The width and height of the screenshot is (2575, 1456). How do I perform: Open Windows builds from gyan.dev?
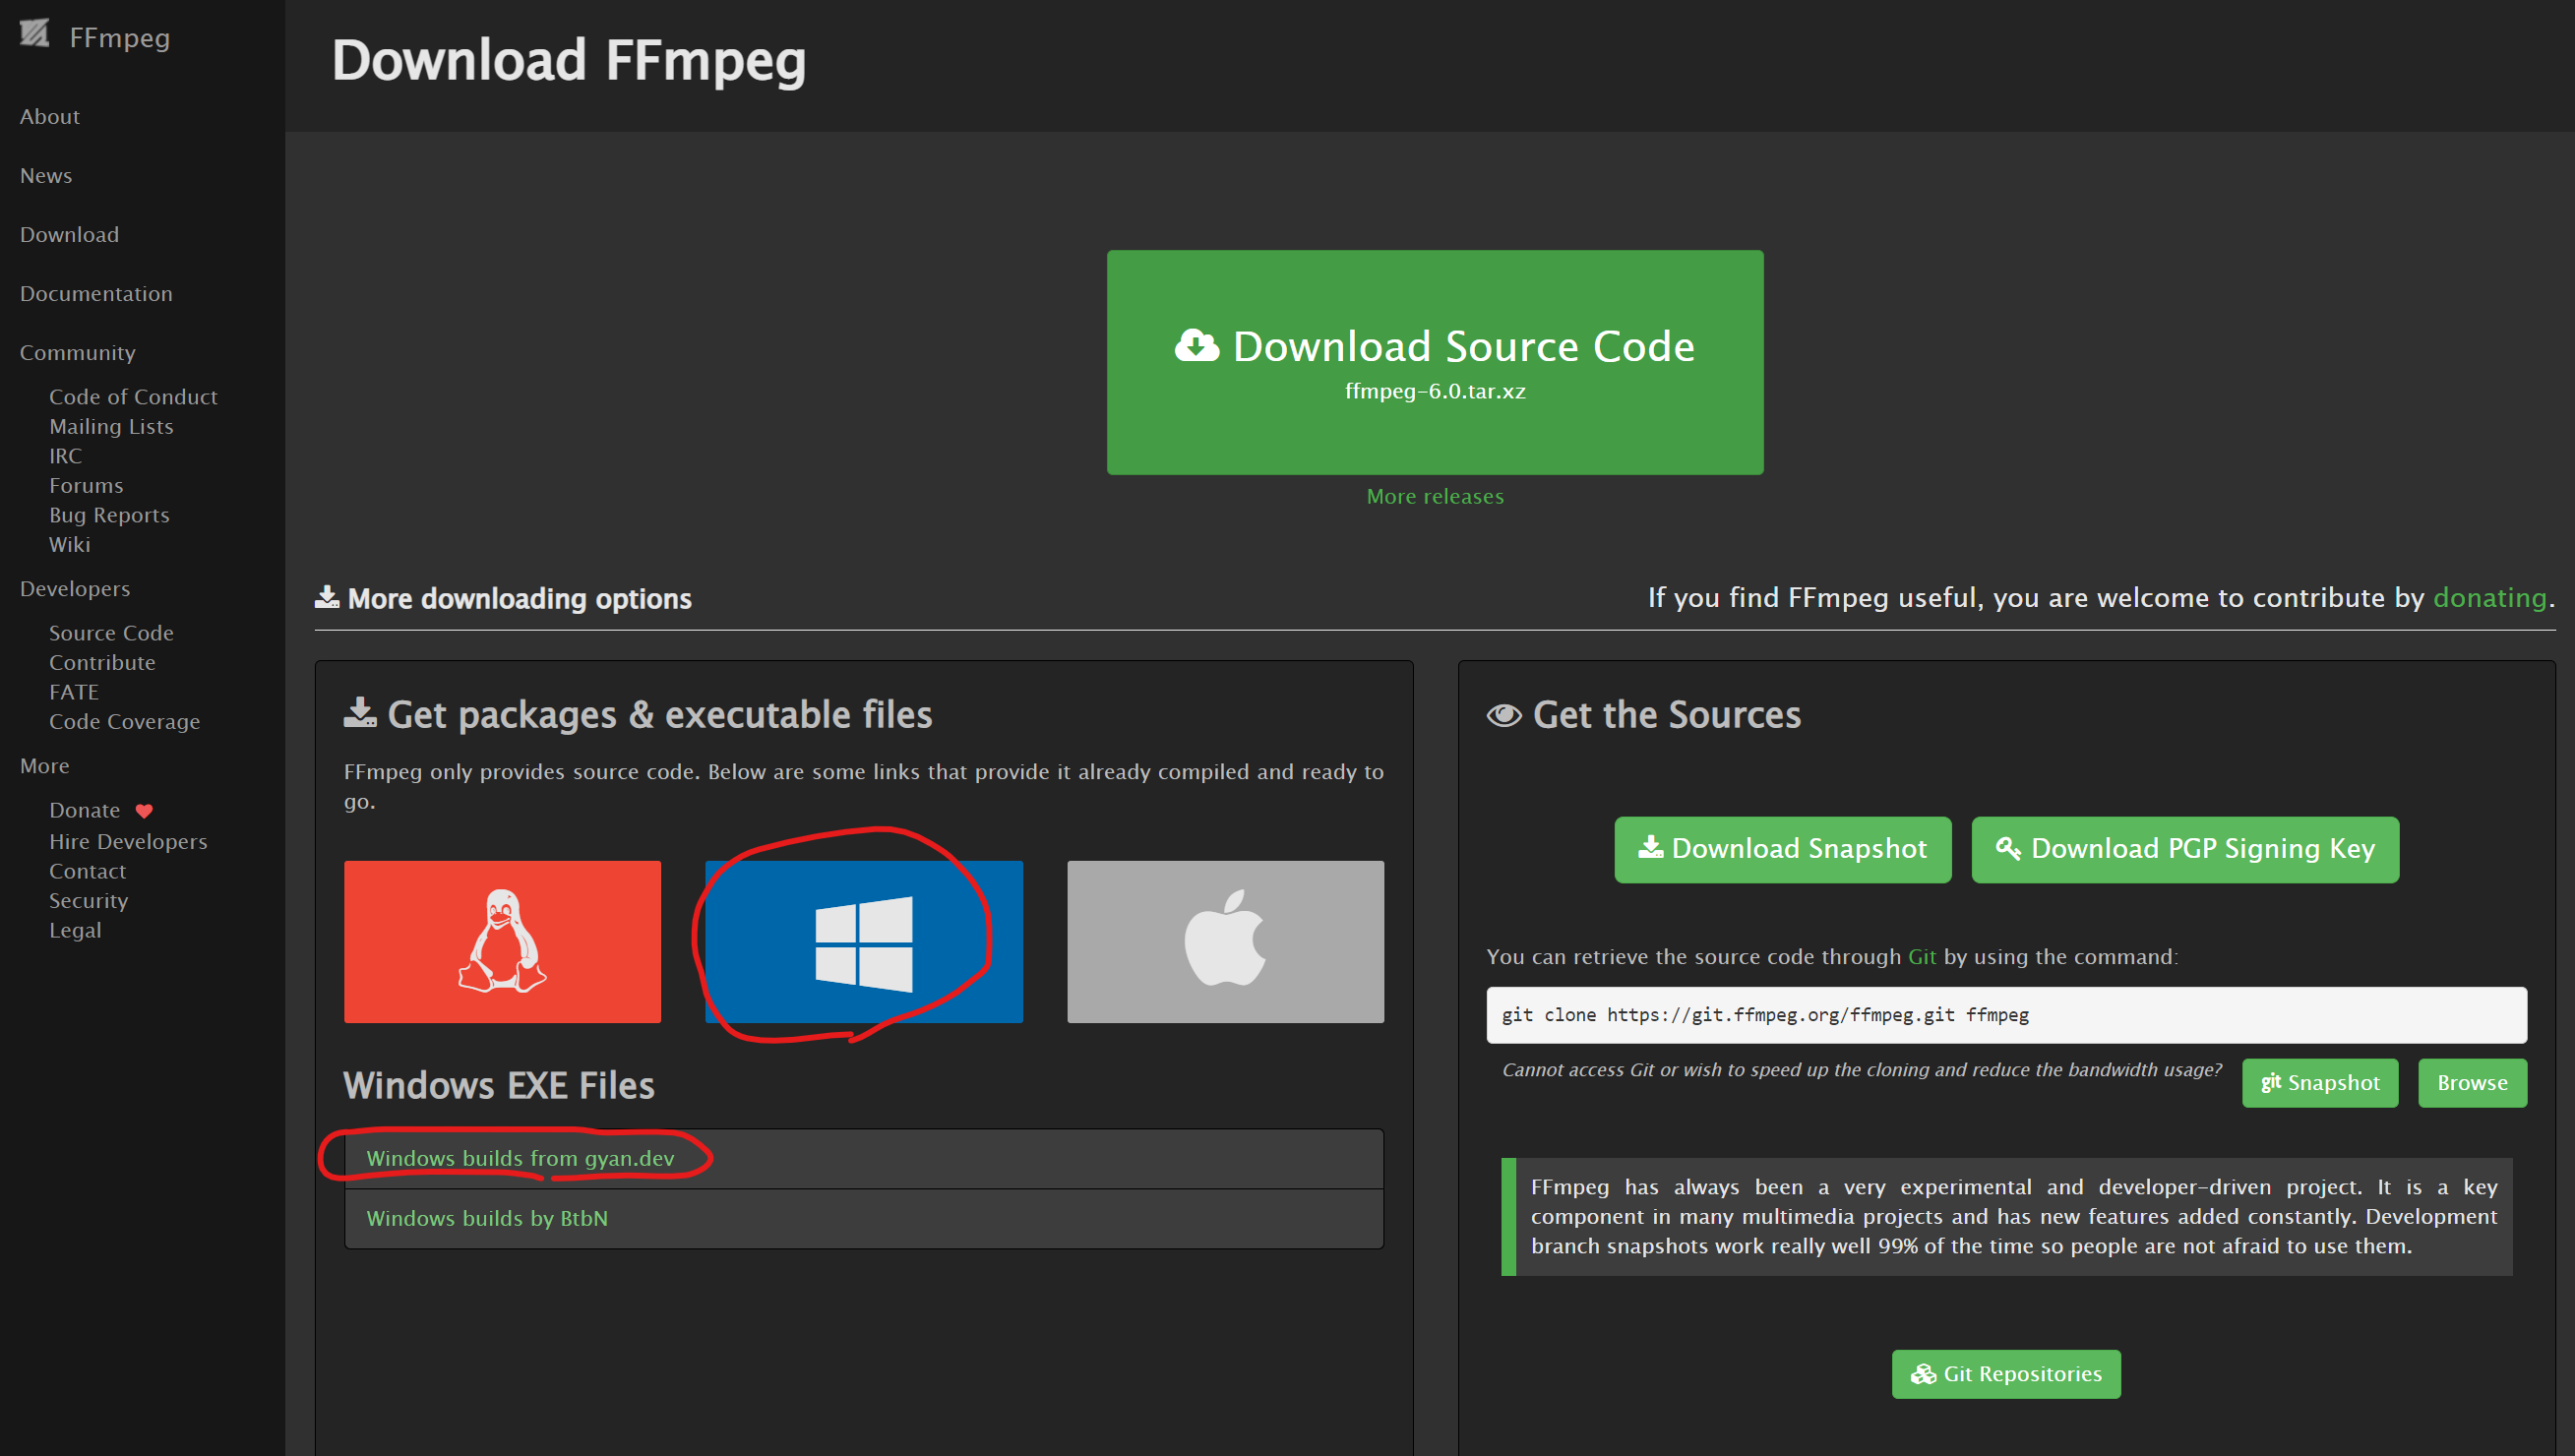tap(520, 1158)
